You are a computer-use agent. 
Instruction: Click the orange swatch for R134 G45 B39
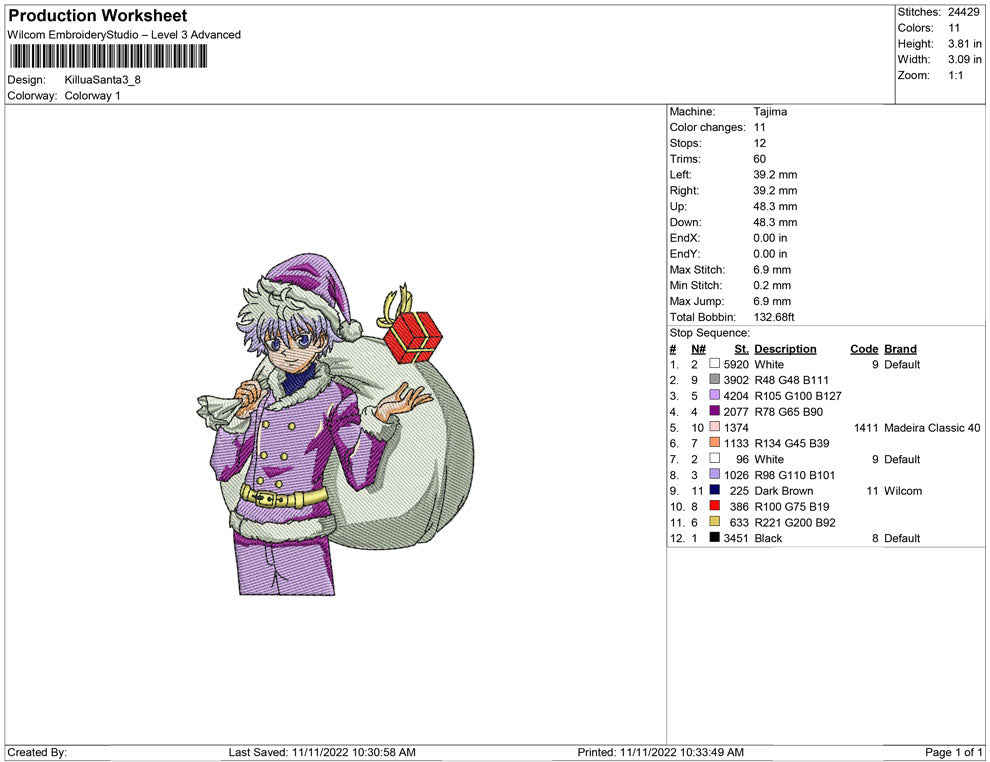(714, 443)
